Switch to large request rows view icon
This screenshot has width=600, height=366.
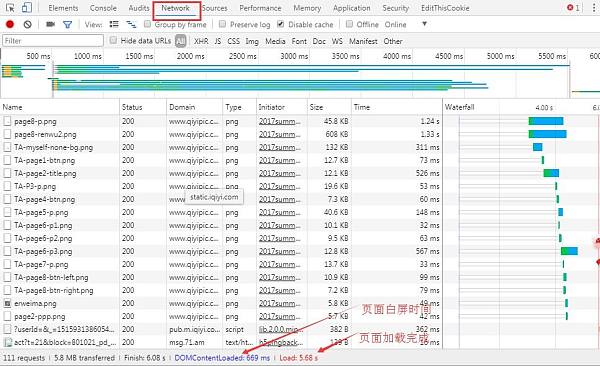(x=114, y=25)
